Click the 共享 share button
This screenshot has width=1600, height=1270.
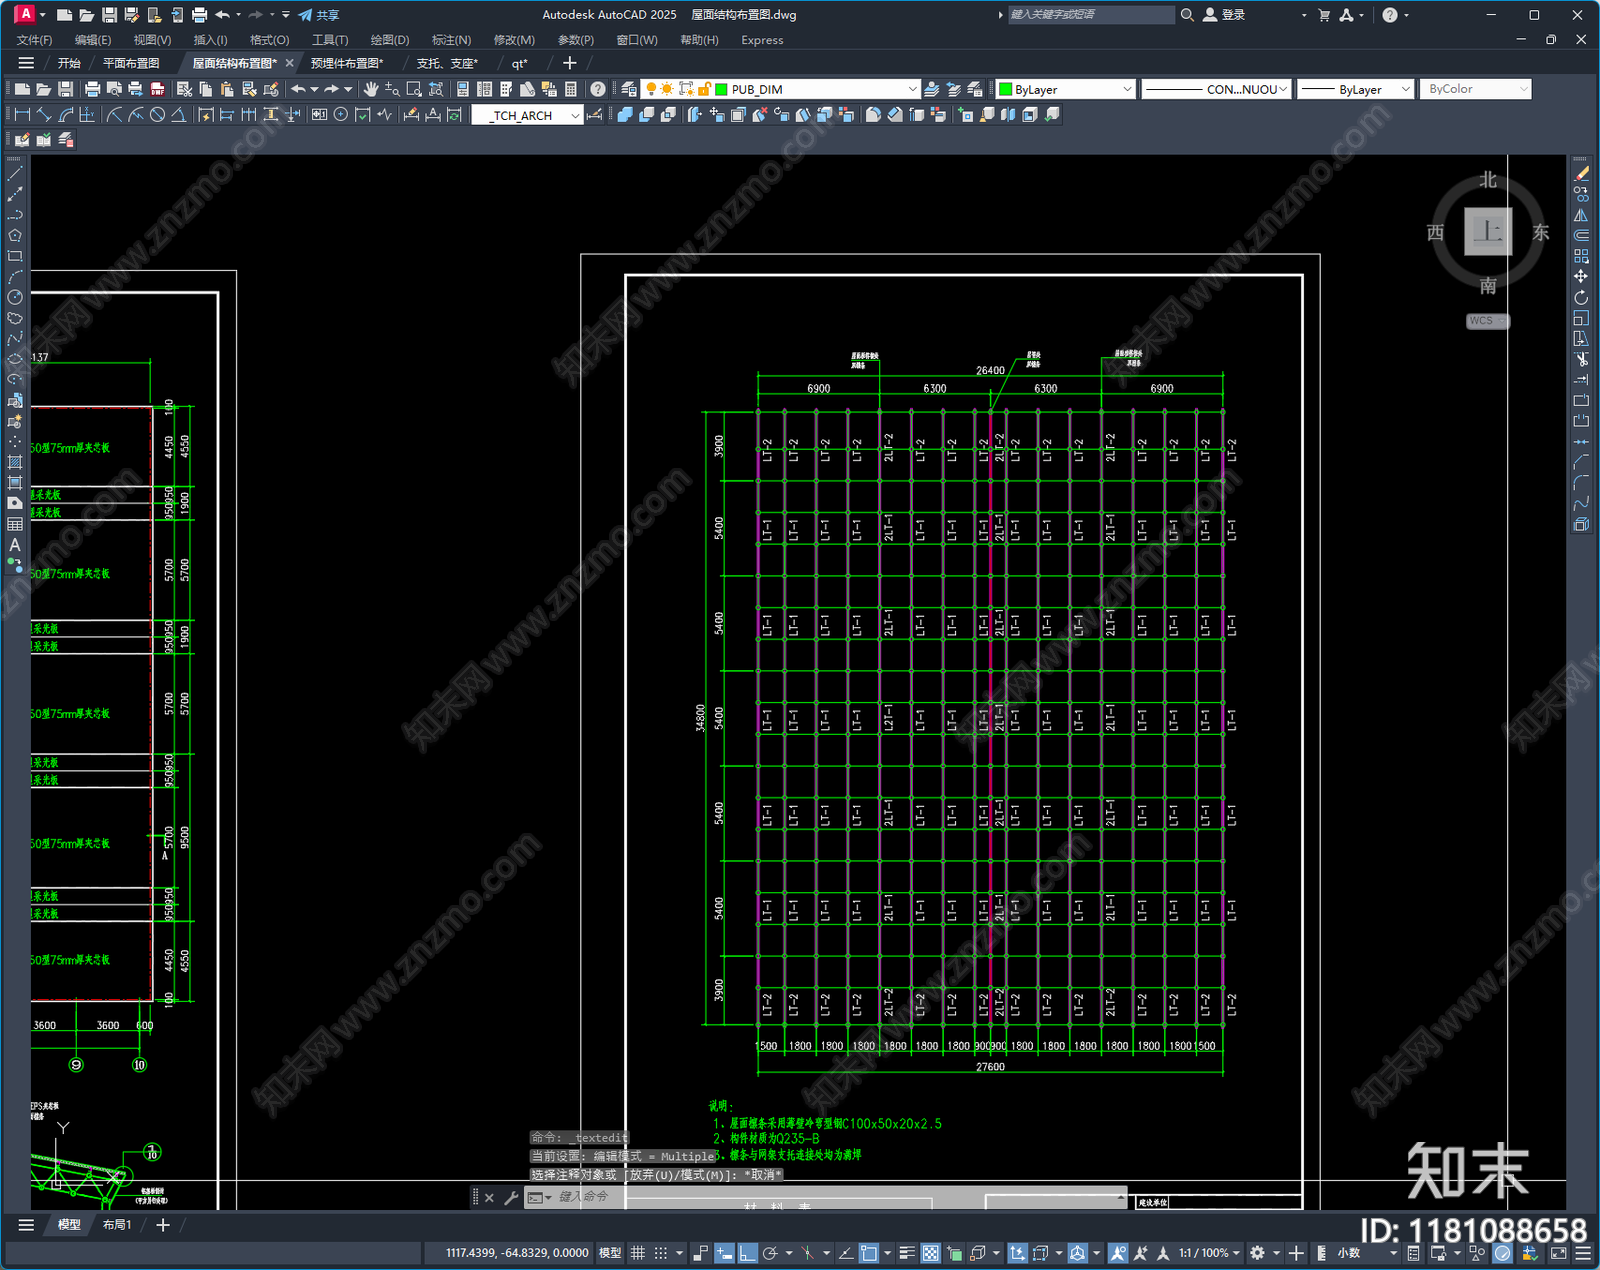(x=319, y=15)
